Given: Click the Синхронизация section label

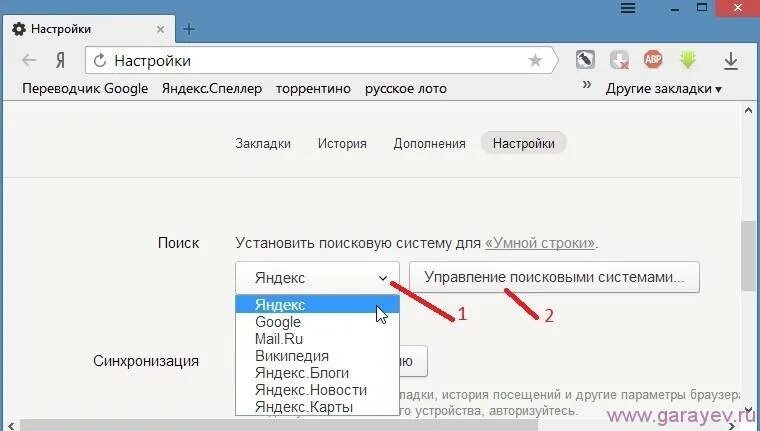Looking at the screenshot, I should pyautogui.click(x=146, y=361).
